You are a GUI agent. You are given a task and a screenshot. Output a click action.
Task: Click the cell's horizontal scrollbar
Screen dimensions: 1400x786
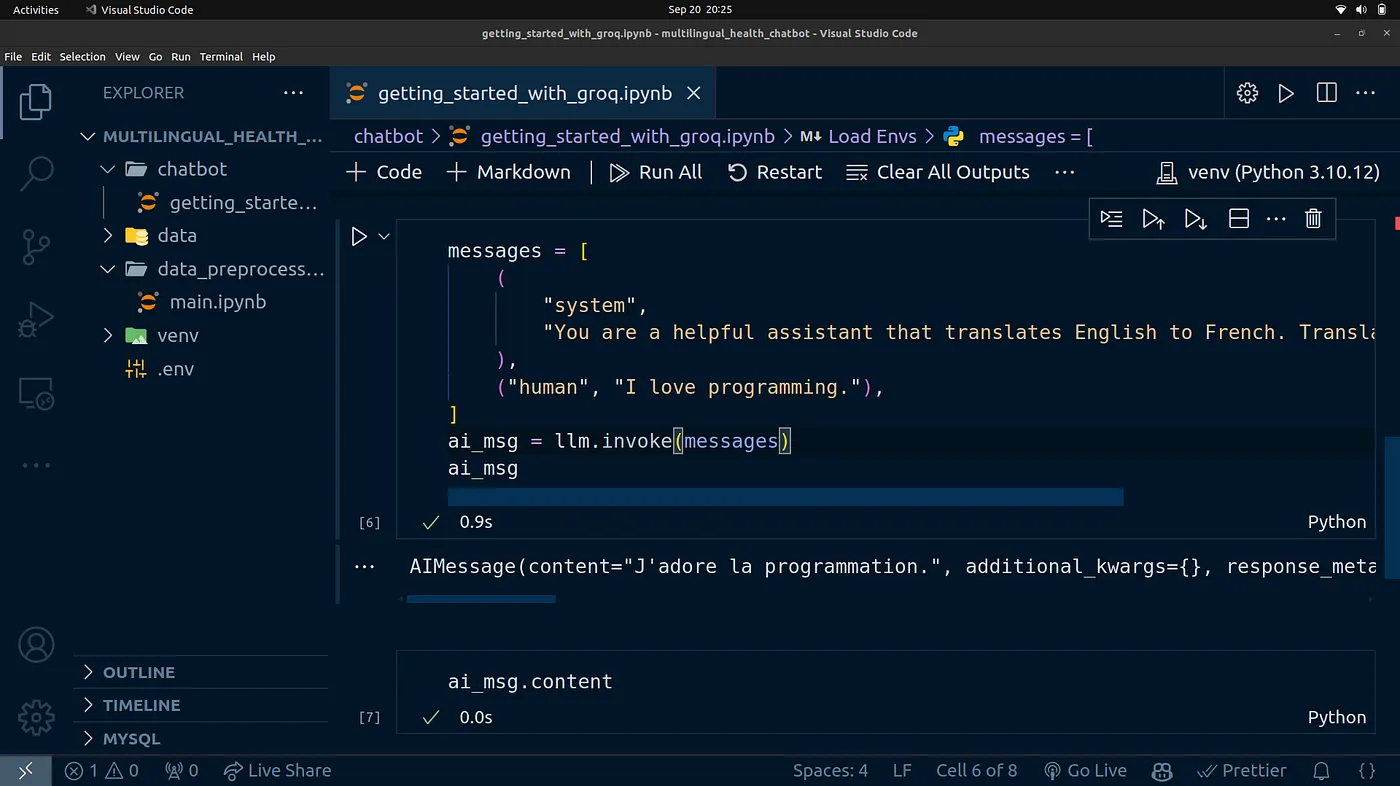[785, 497]
